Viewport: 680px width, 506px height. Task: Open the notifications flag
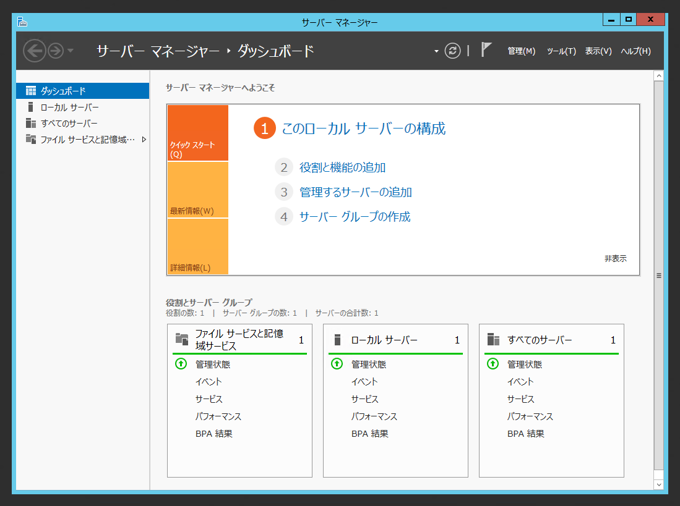(x=486, y=50)
